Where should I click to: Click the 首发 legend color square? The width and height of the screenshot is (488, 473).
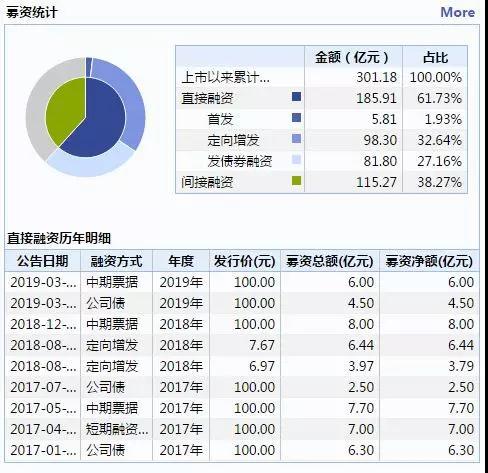coord(296,118)
